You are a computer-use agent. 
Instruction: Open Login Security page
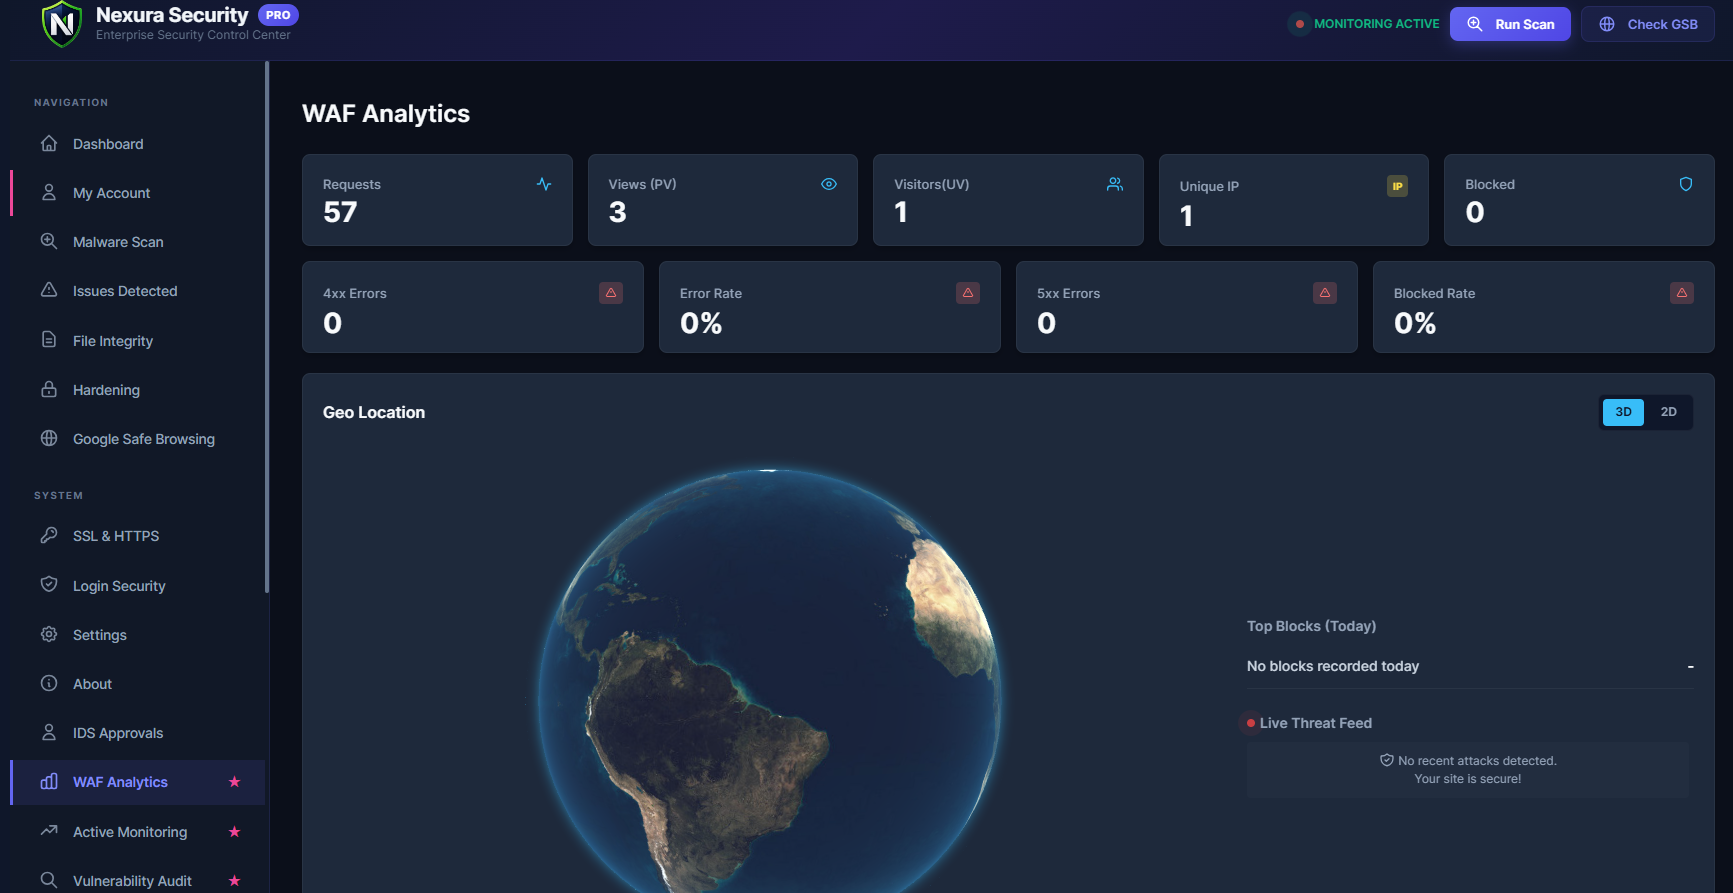coord(138,586)
